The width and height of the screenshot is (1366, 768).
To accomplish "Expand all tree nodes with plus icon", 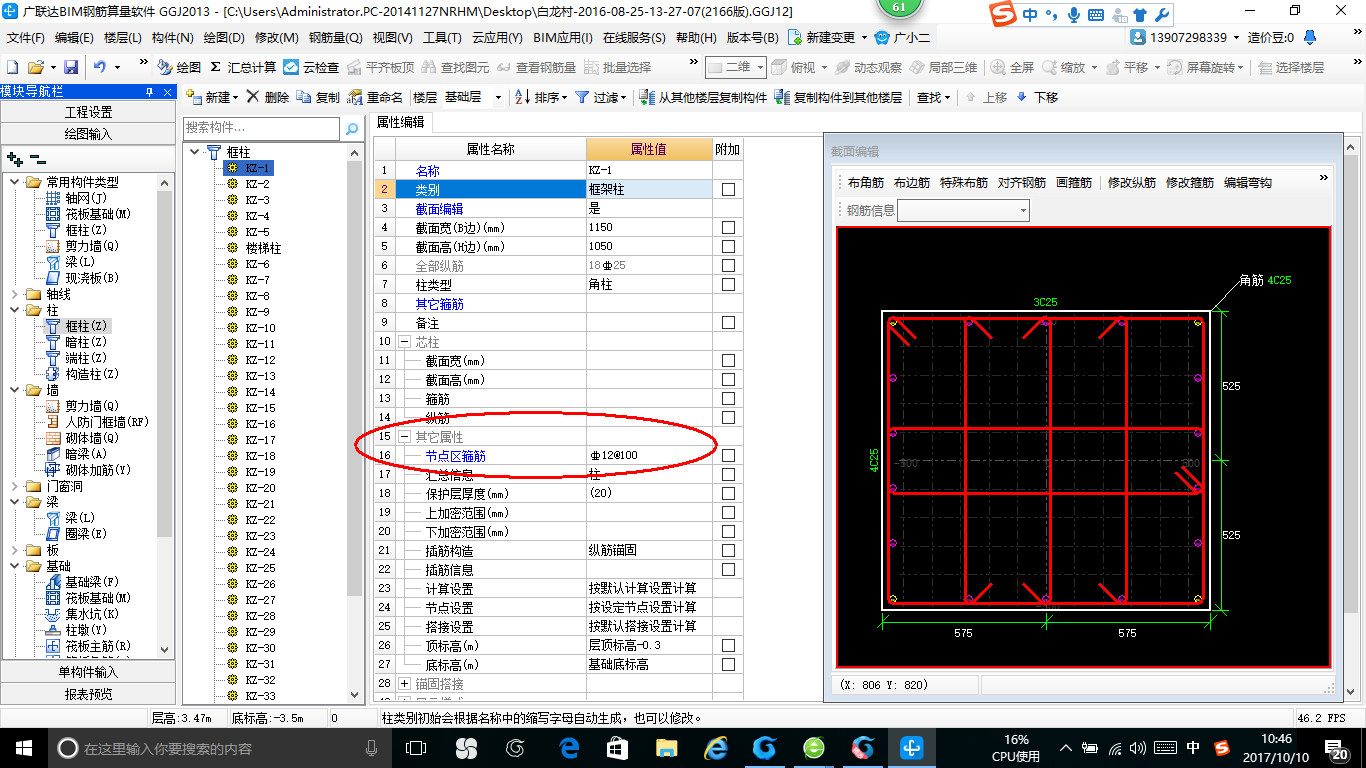I will tap(14, 158).
